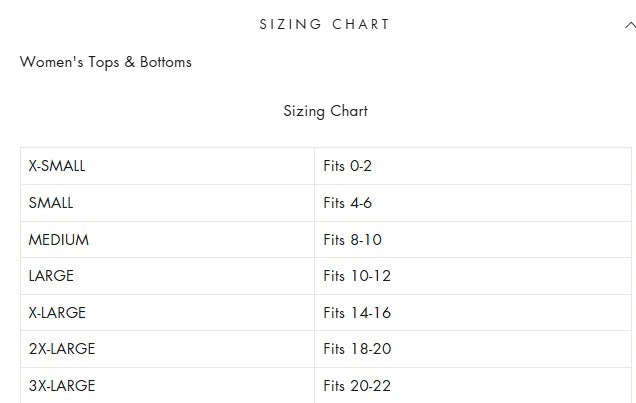
Task: Collapse the Sizing Chart section chevron
Action: click(x=630, y=25)
